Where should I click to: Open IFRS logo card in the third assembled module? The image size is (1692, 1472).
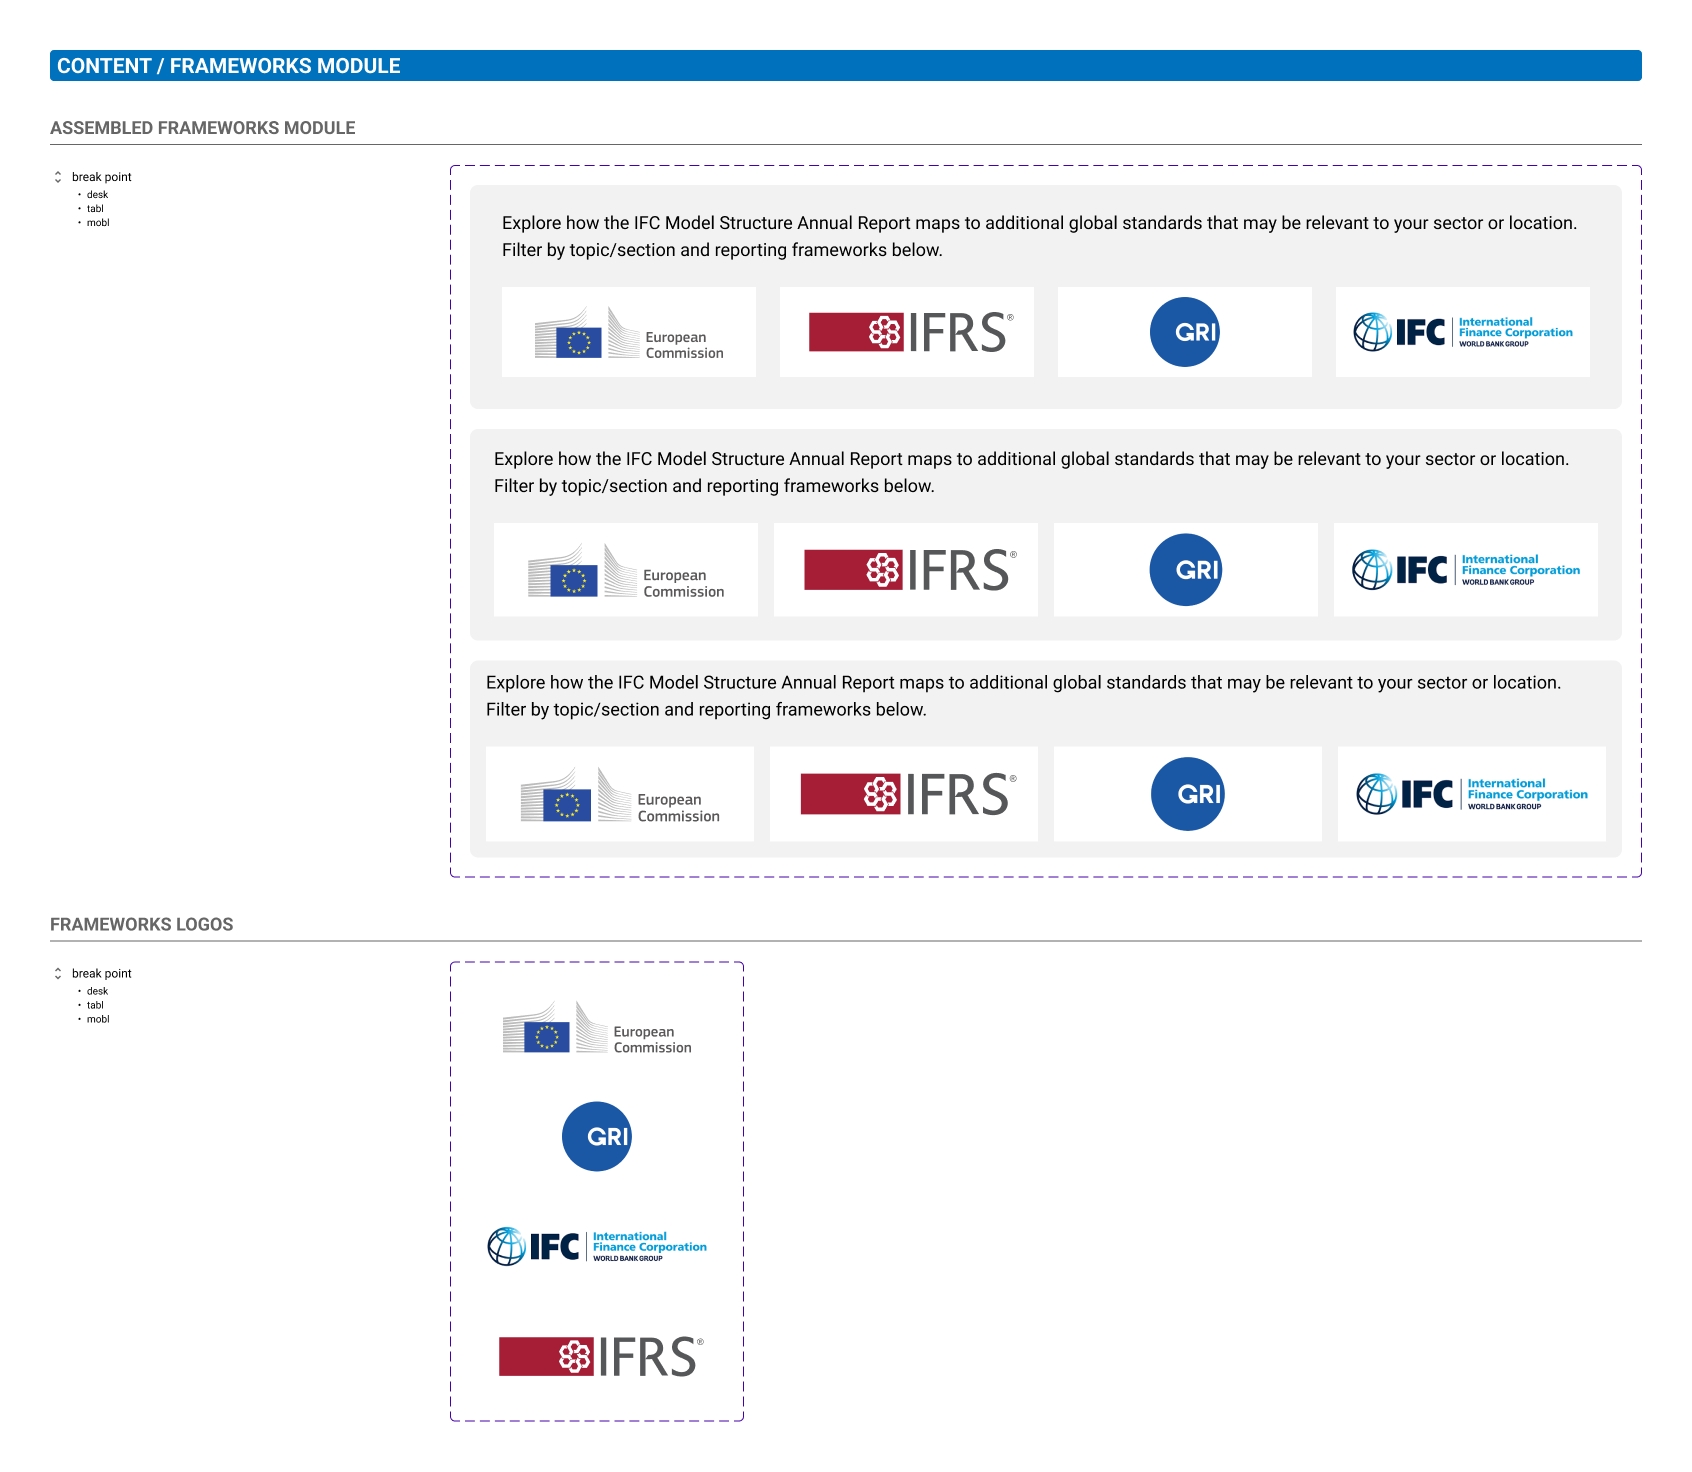(904, 794)
